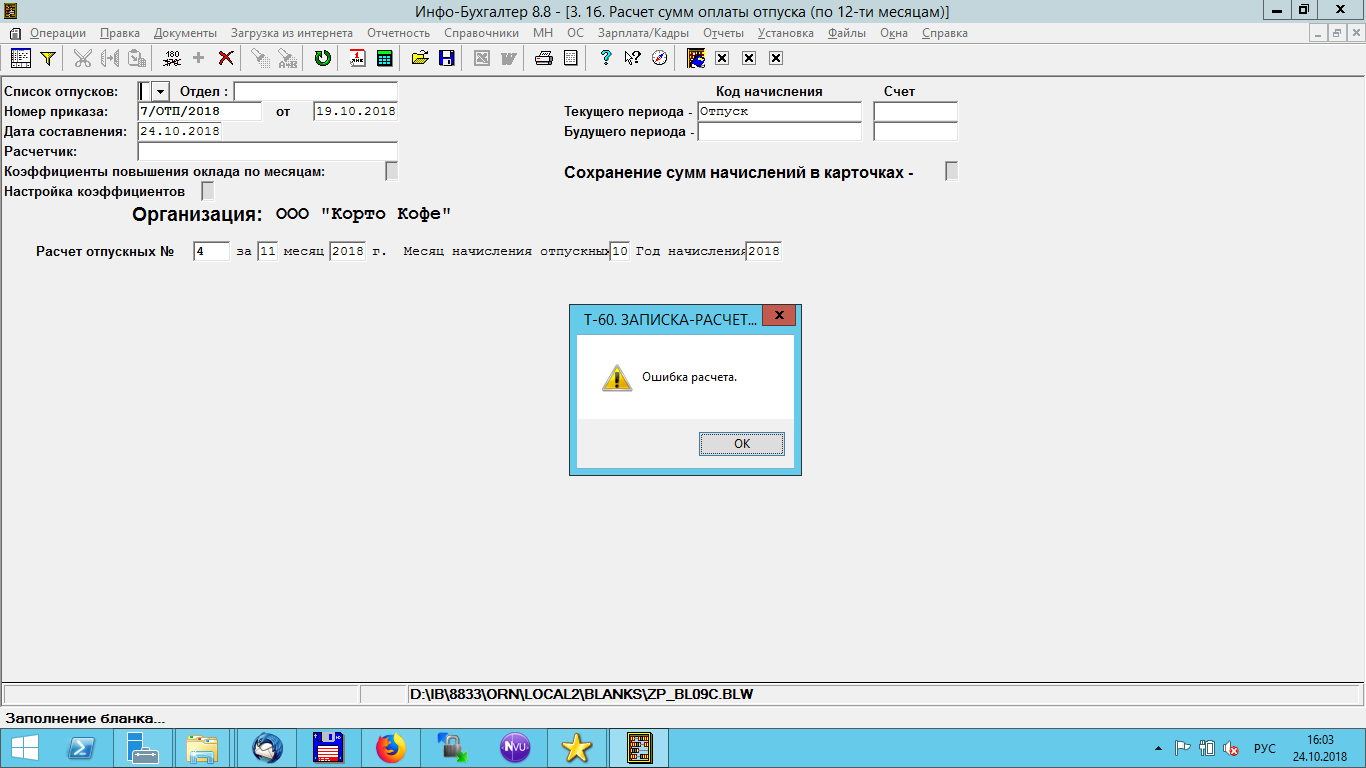
Task: Toggle the 'Настройка коэффициентов' checkbox
Action: pos(208,190)
